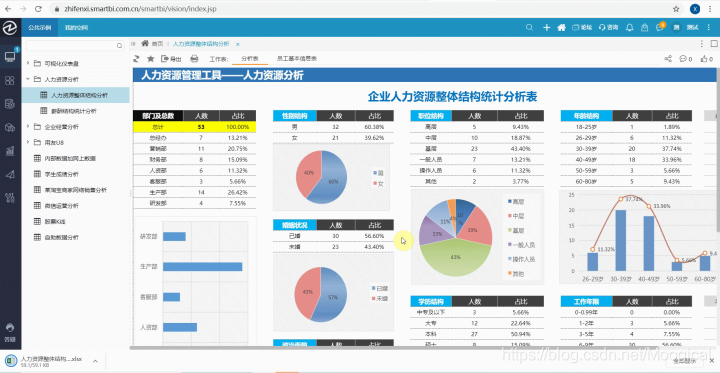The width and height of the screenshot is (720, 373).
Task: Open the tools settings icon in sidebar
Action: [10, 198]
